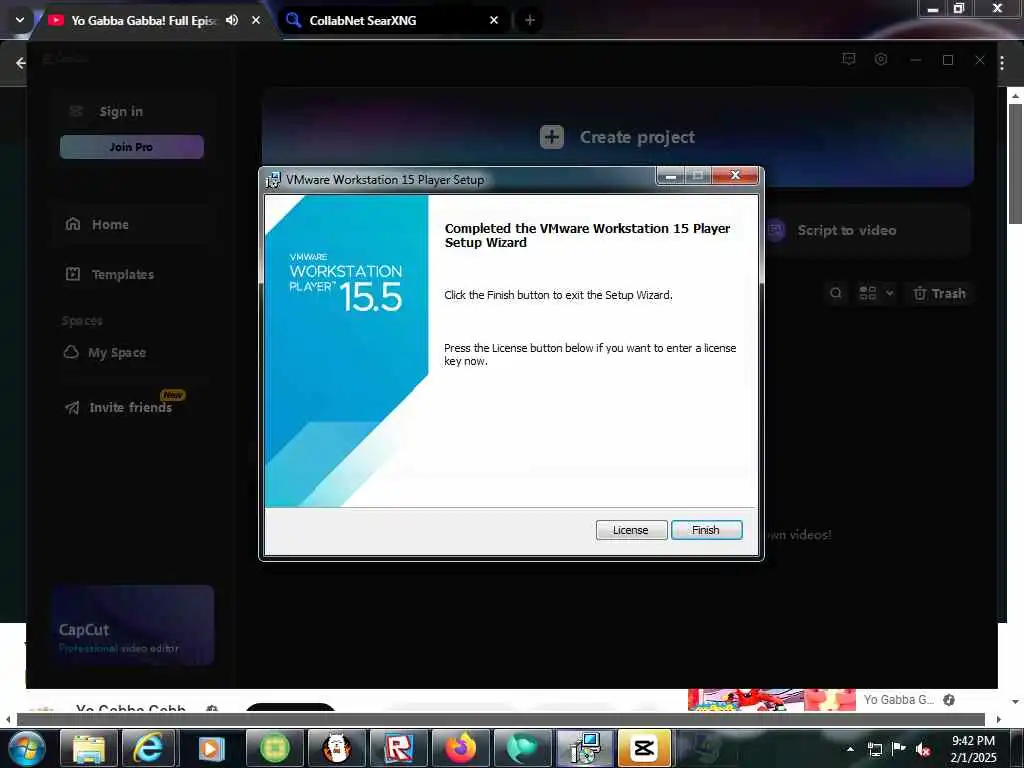Screen dimensions: 1024x768
Task: Open Home in CapCut sidebar
Action: 110,225
